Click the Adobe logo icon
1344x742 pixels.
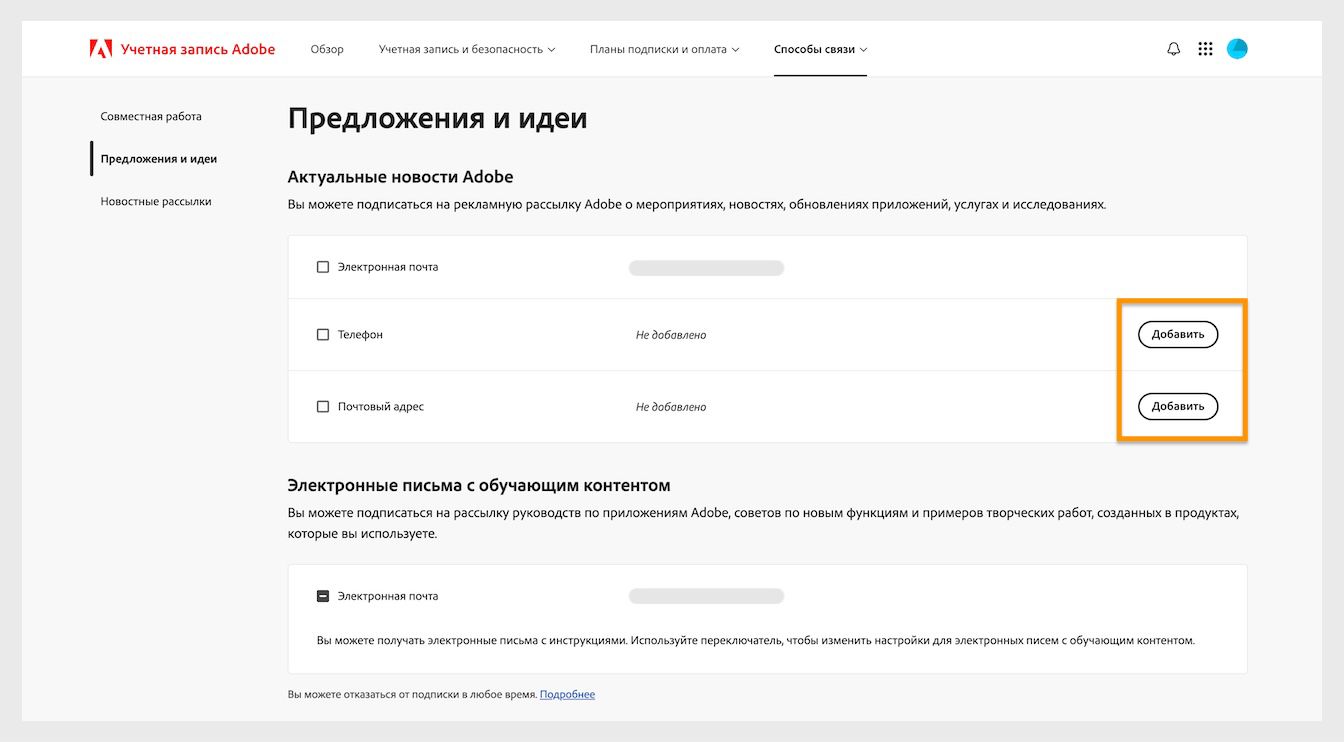click(100, 48)
